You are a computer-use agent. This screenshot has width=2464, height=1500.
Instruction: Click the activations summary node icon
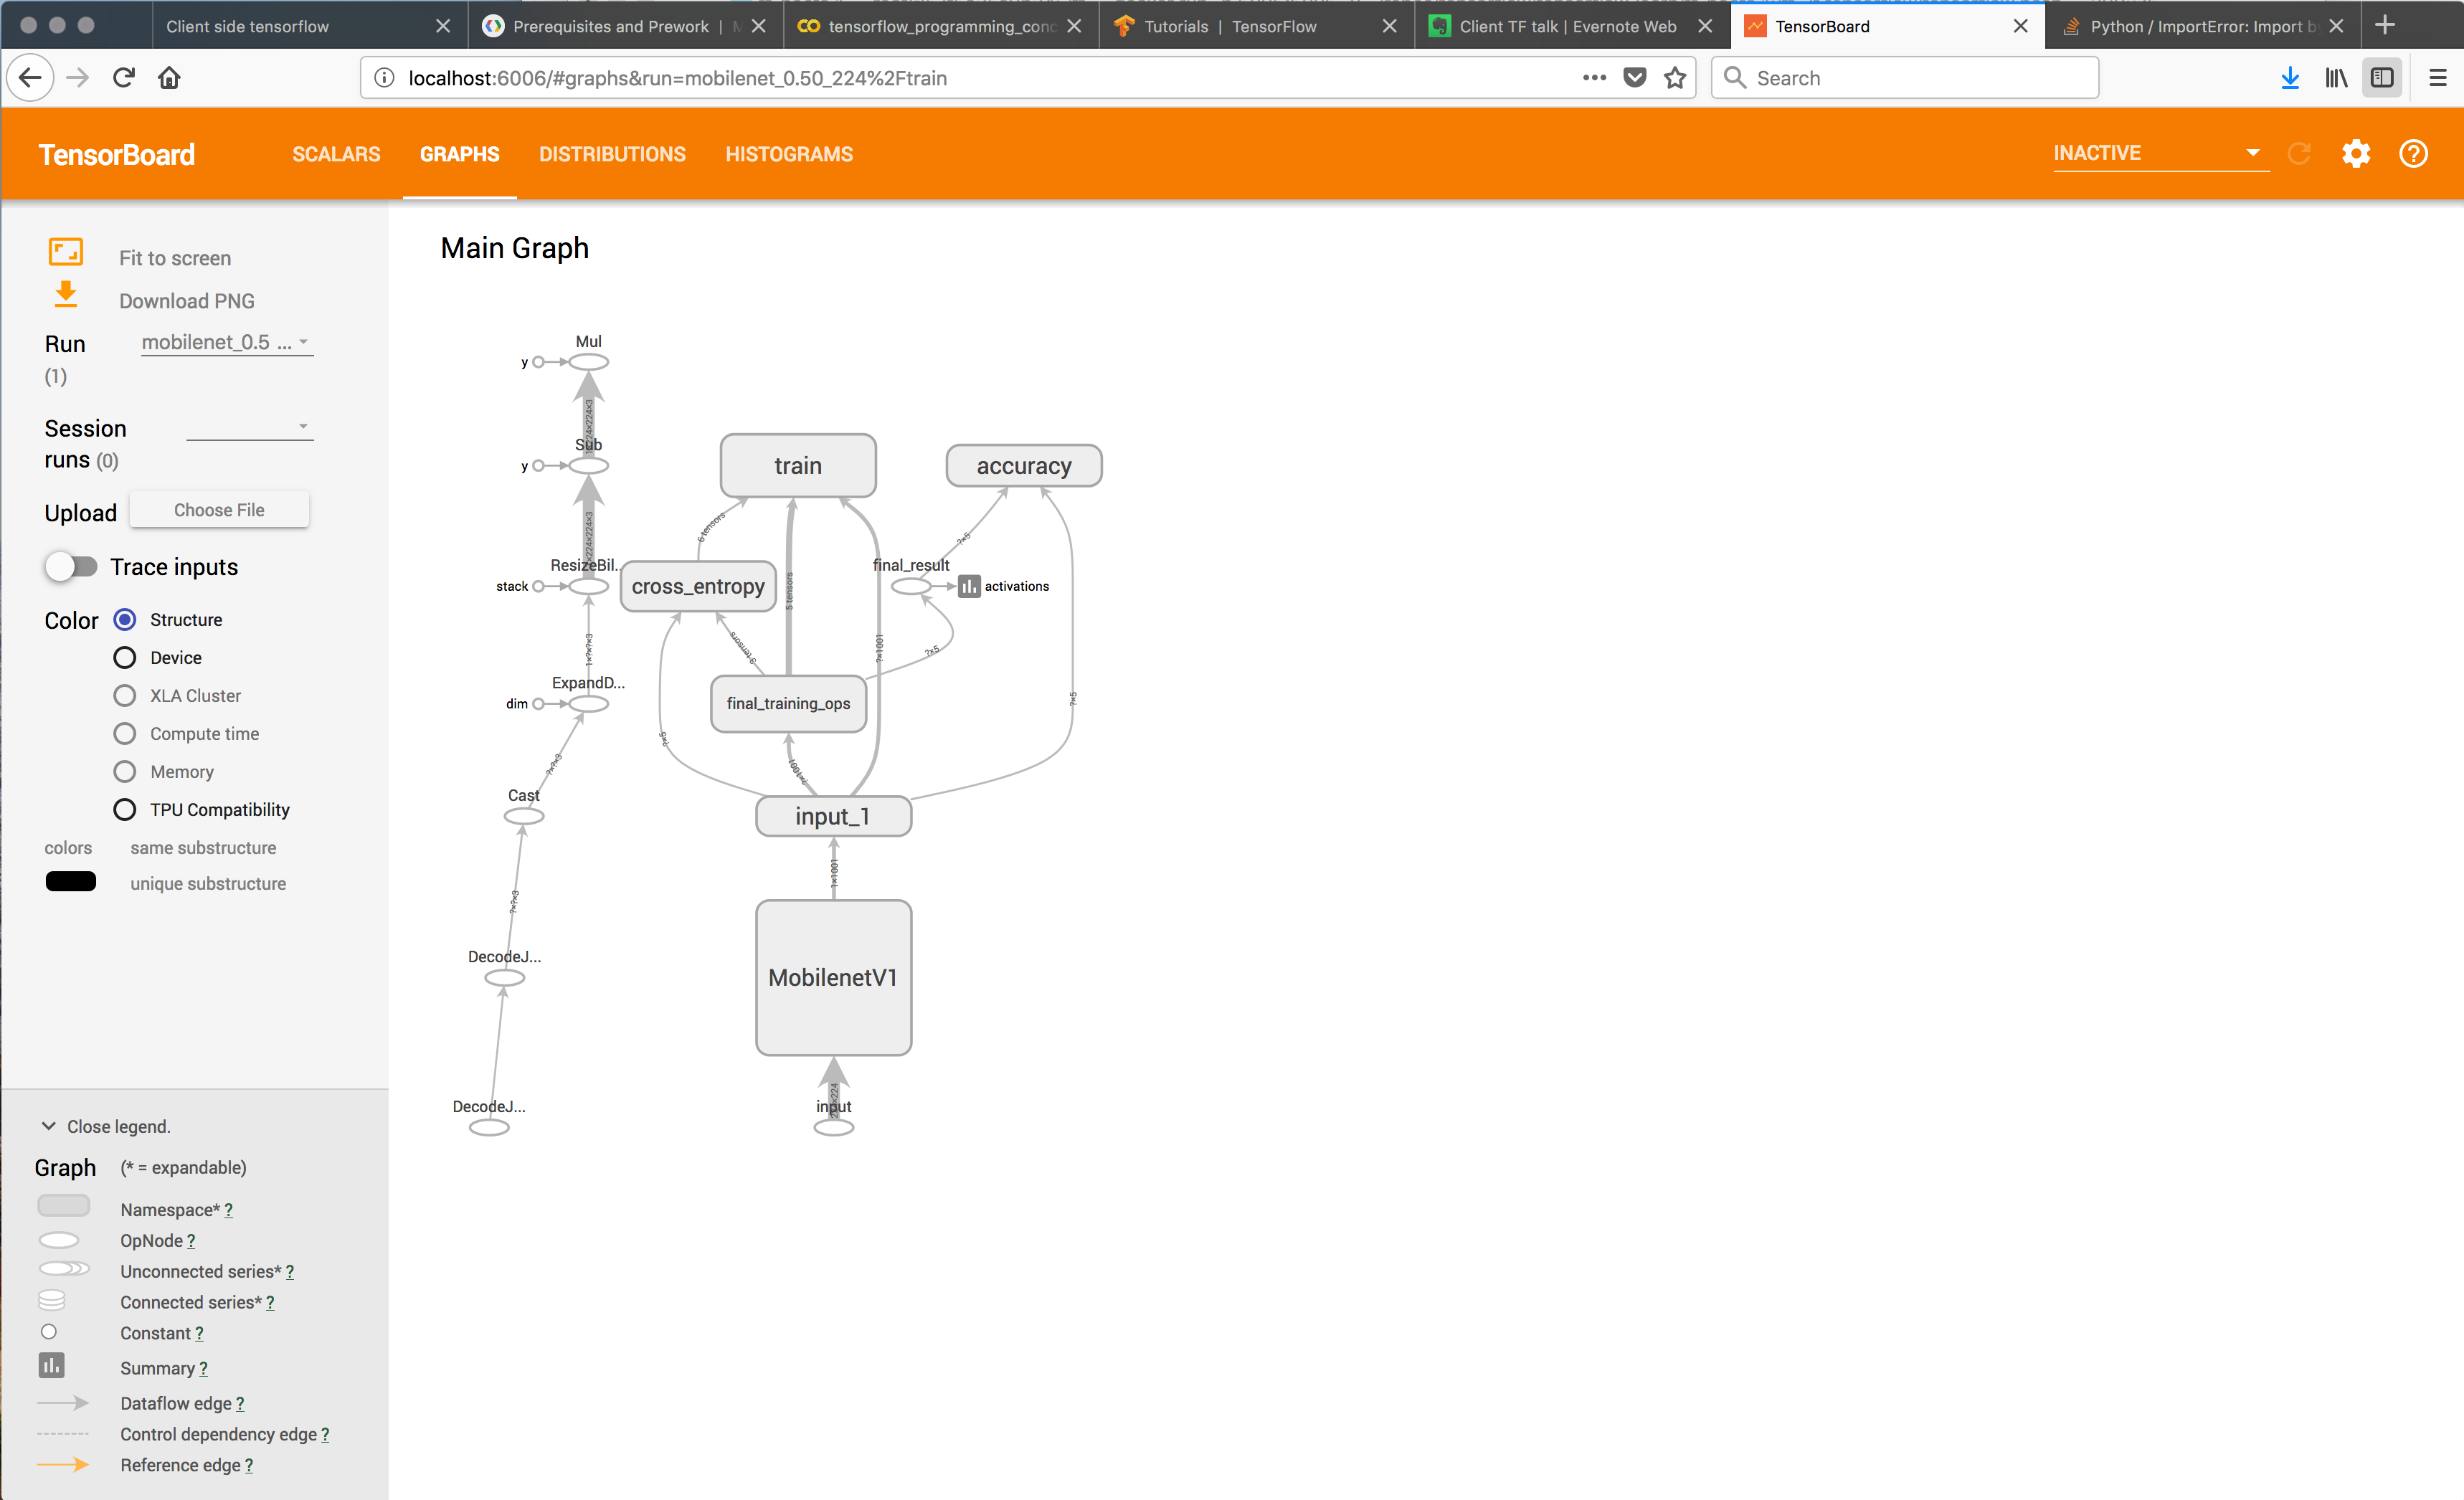tap(968, 587)
